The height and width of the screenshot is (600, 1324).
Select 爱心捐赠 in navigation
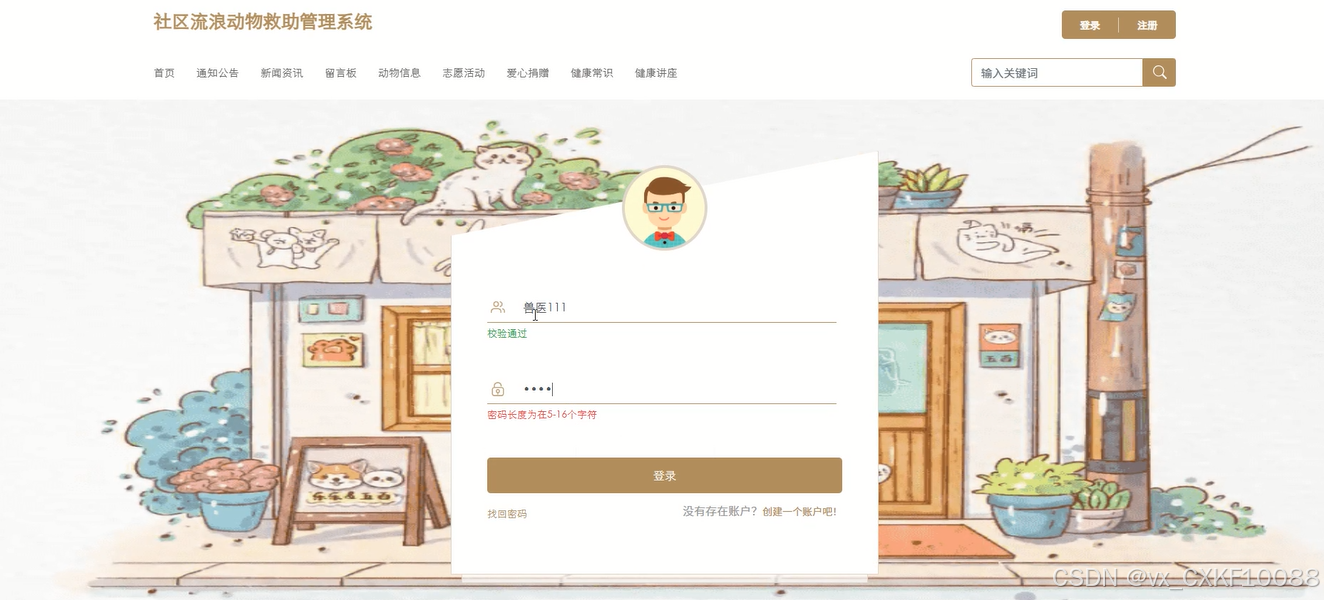528,73
